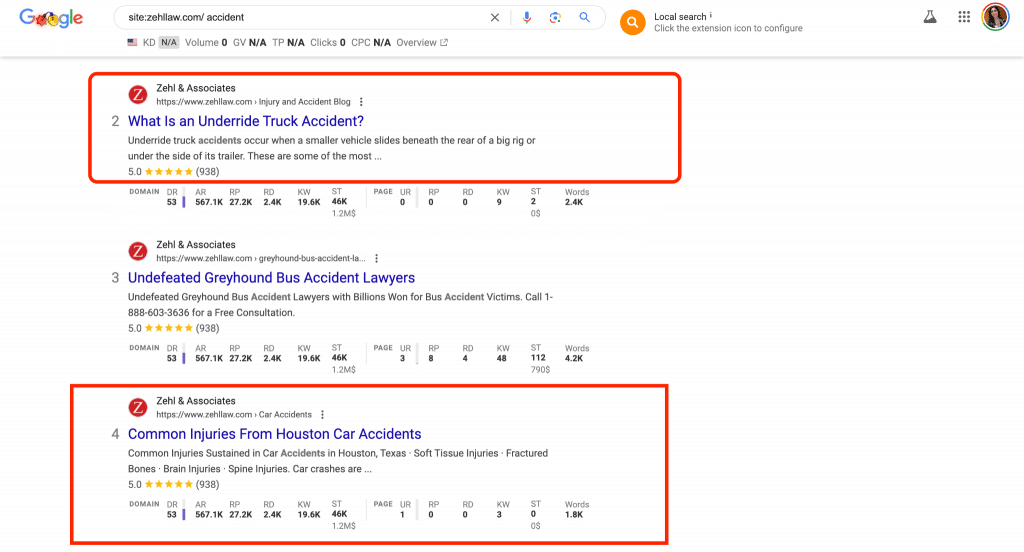Open 'Common Injuries From Houston Car Accidents'
Image resolution: width=1024 pixels, height=552 pixels.
[275, 434]
